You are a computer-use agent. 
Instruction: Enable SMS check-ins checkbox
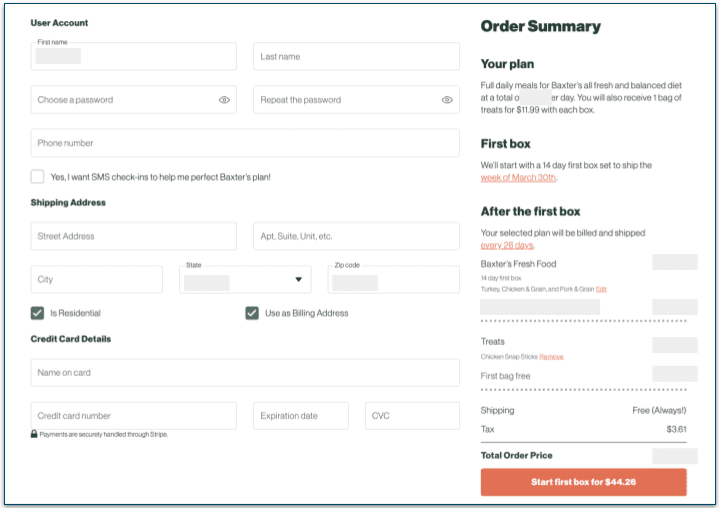pos(38,177)
